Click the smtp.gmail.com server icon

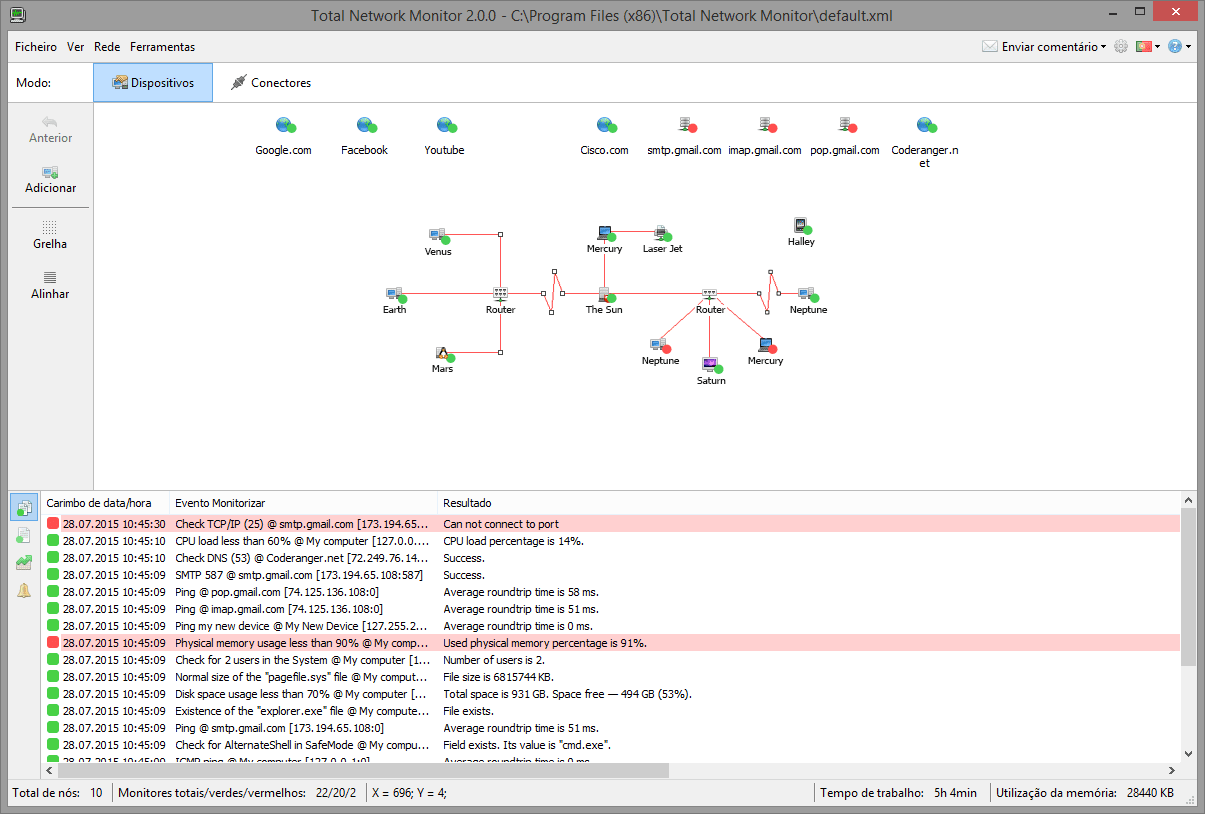(686, 125)
